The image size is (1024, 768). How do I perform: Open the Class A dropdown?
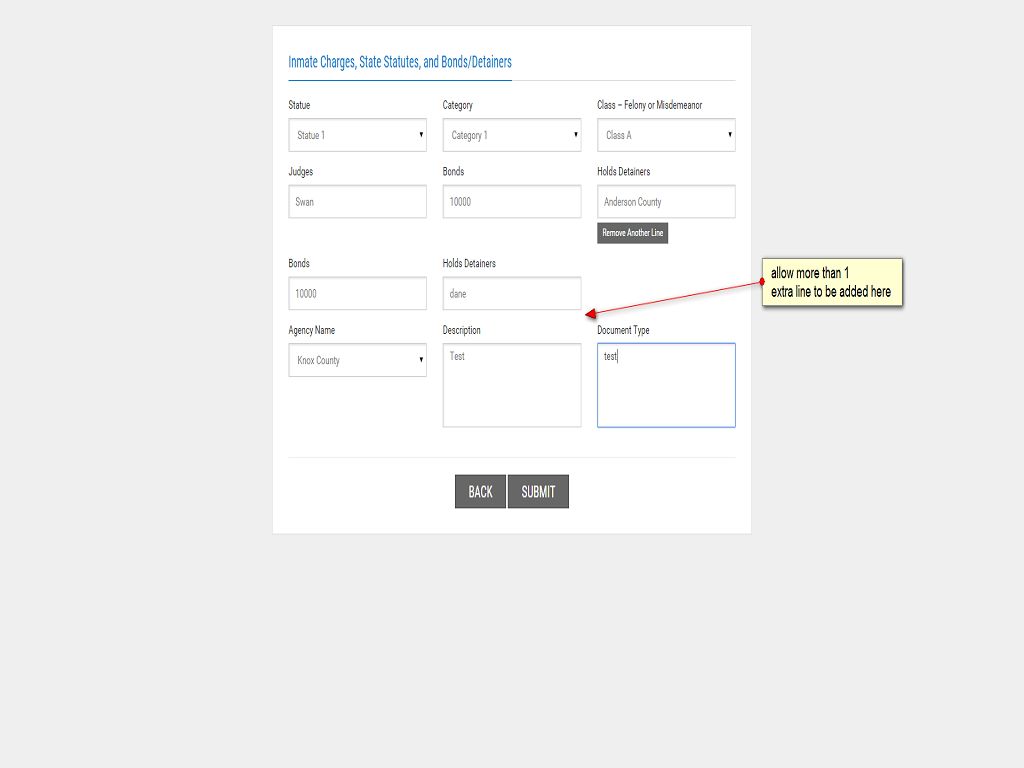coord(666,135)
